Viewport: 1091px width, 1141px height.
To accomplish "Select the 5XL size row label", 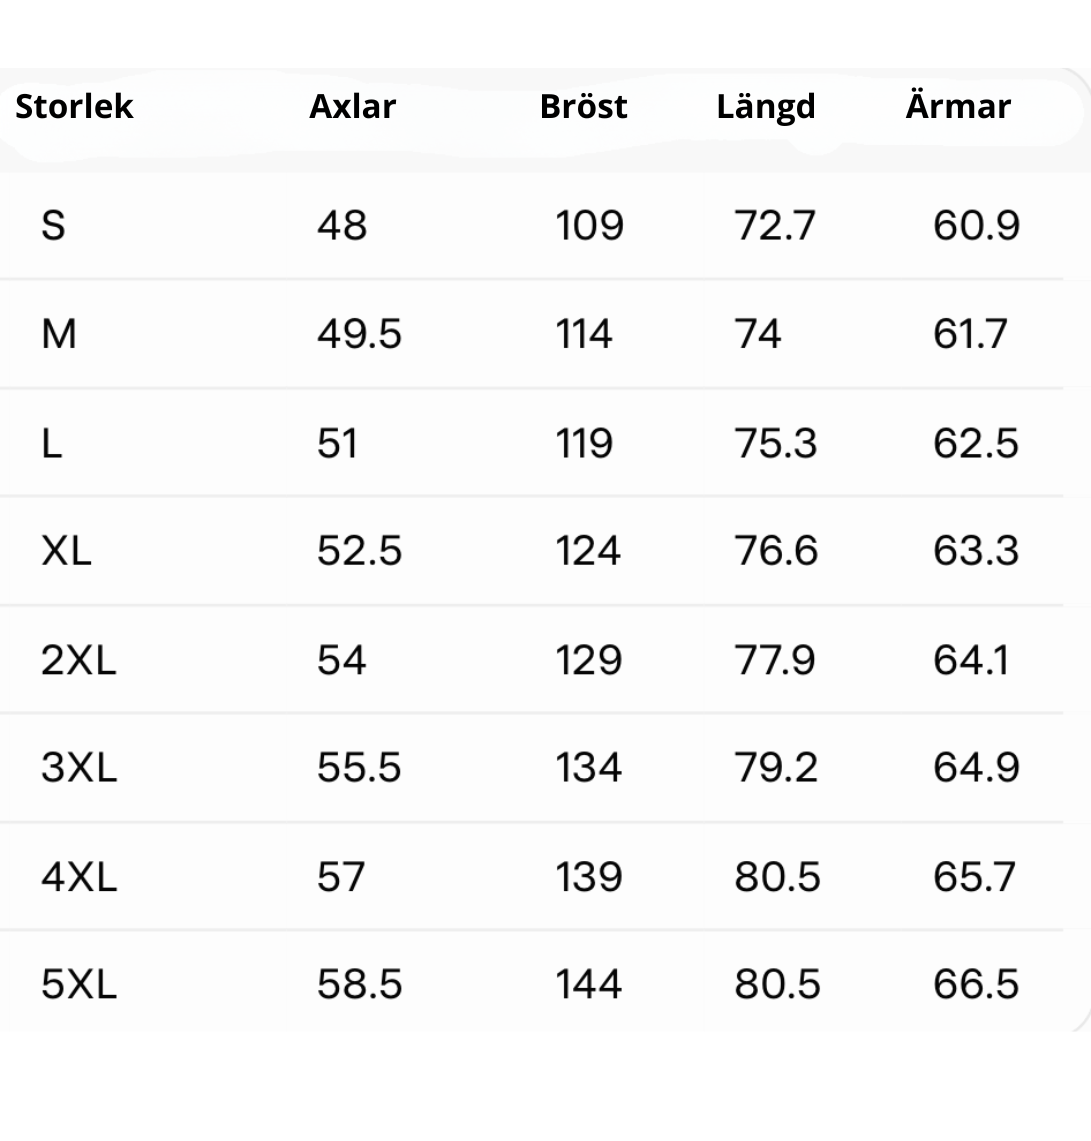I will pos(79,984).
